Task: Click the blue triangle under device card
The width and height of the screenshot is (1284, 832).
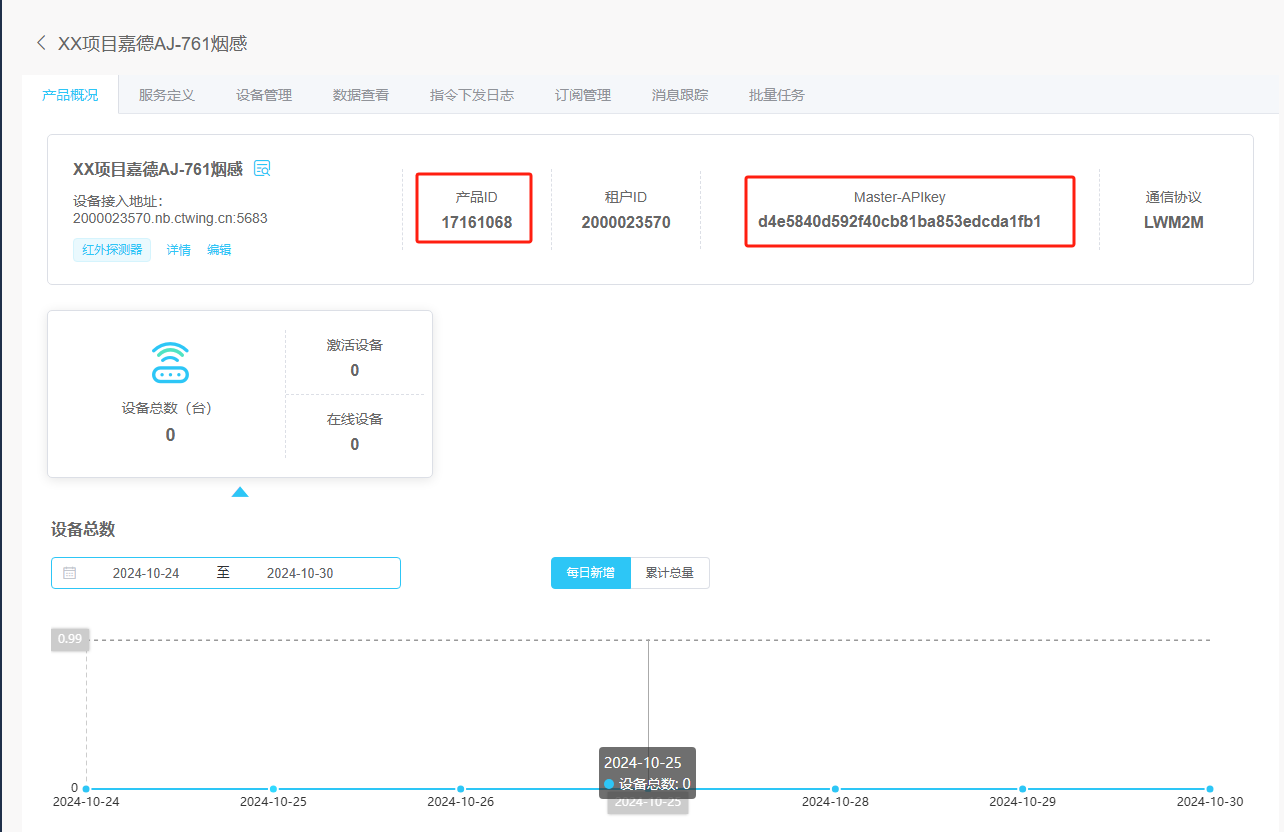Action: [x=240, y=491]
